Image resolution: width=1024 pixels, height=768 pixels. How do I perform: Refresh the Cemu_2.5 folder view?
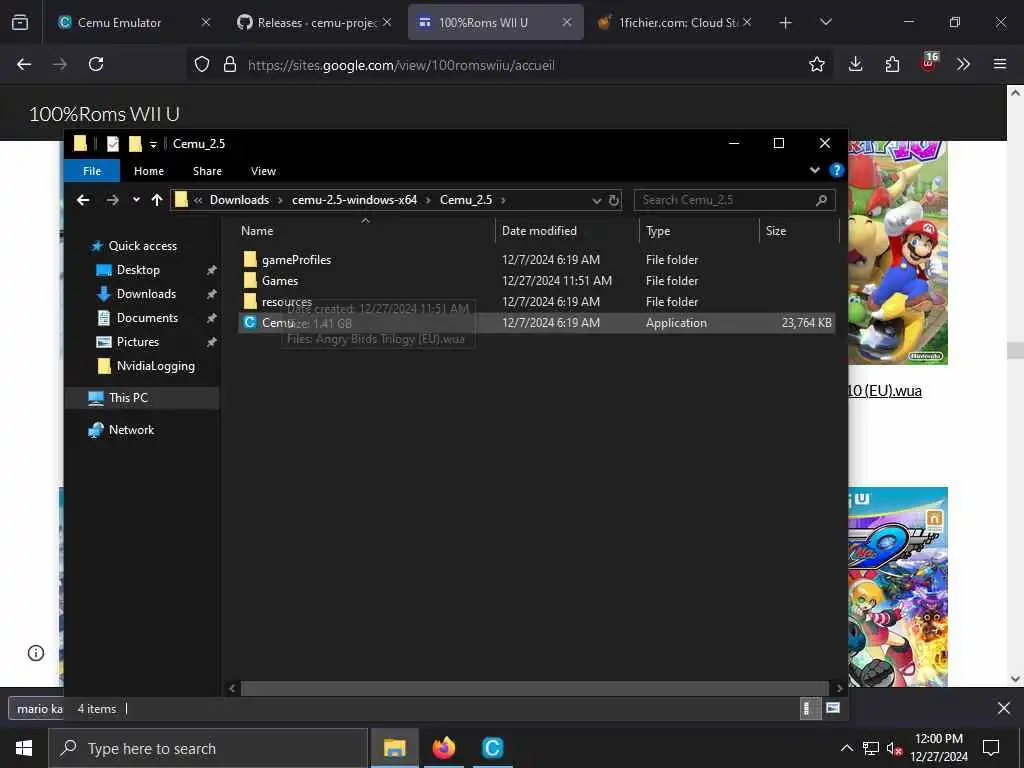[614, 200]
